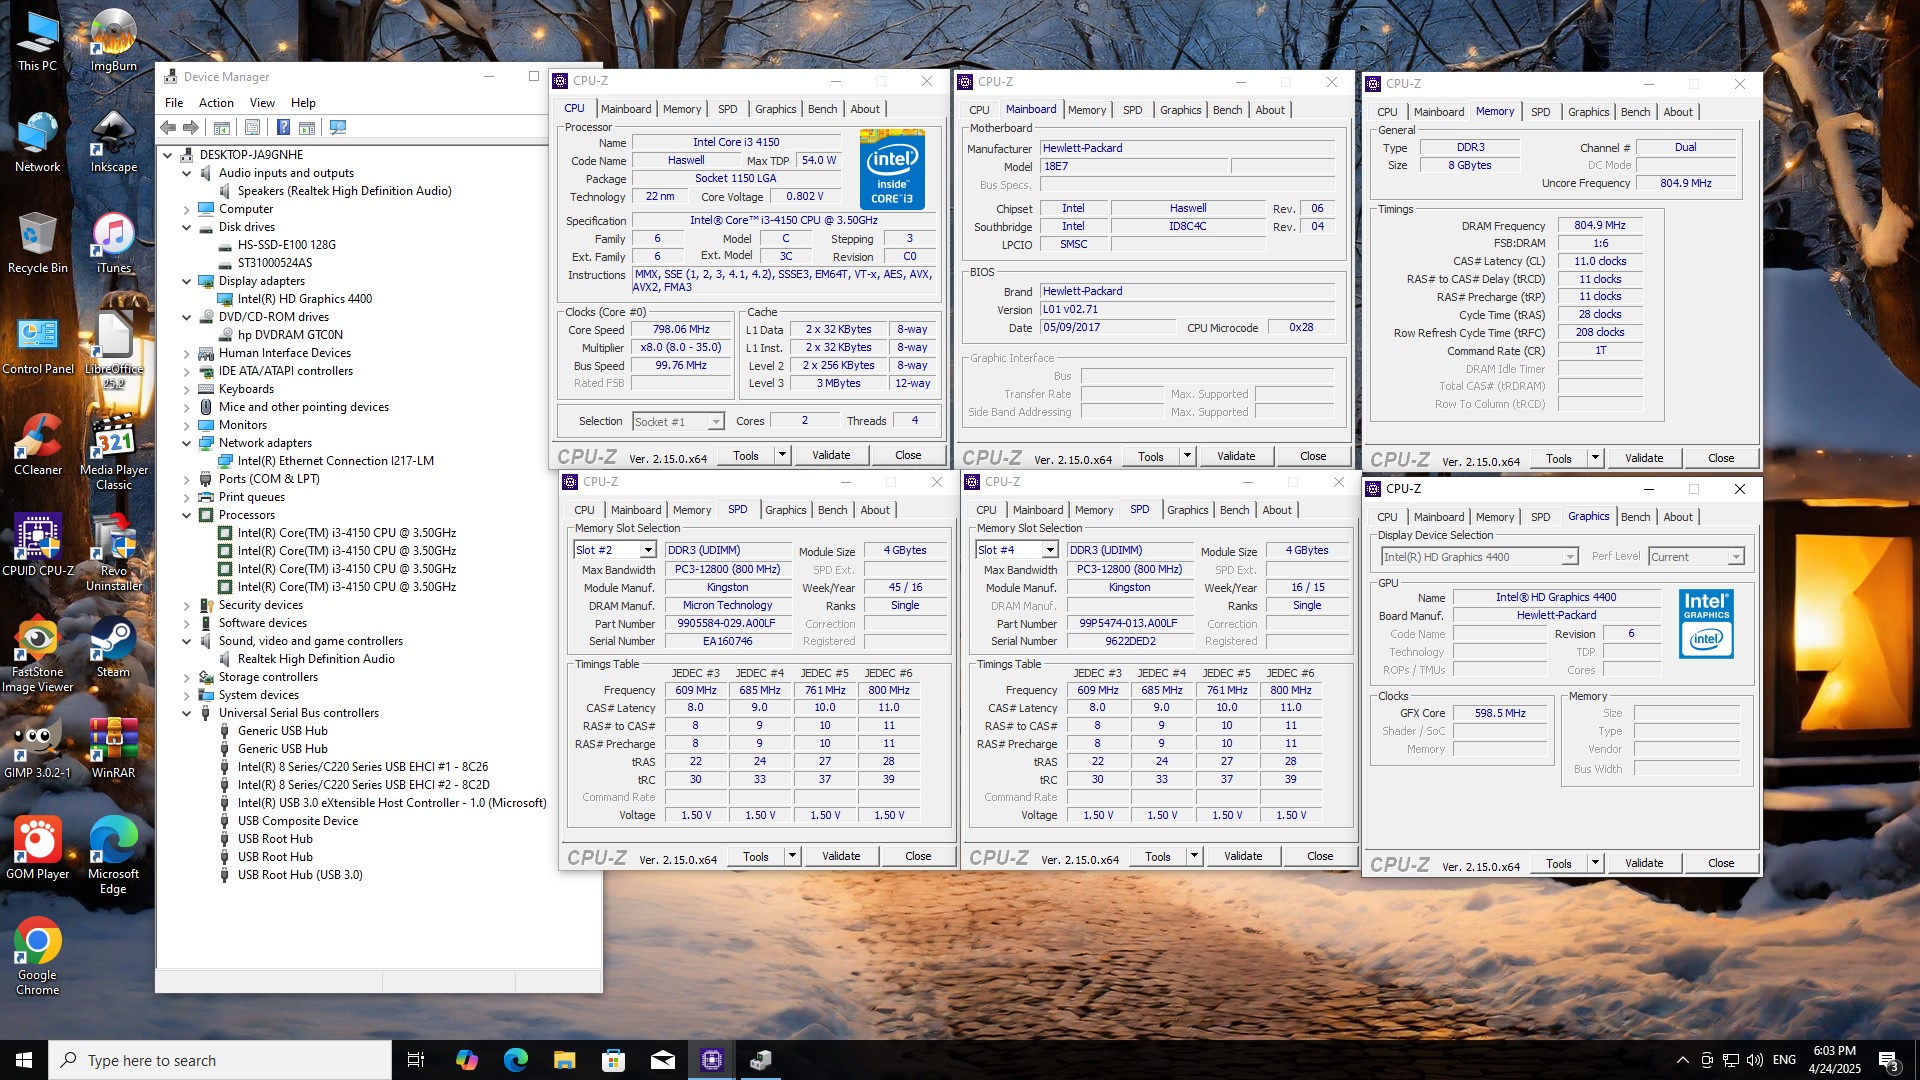The height and width of the screenshot is (1080, 1920).
Task: Click scan for hardware changes monitor icon
Action: 338,127
